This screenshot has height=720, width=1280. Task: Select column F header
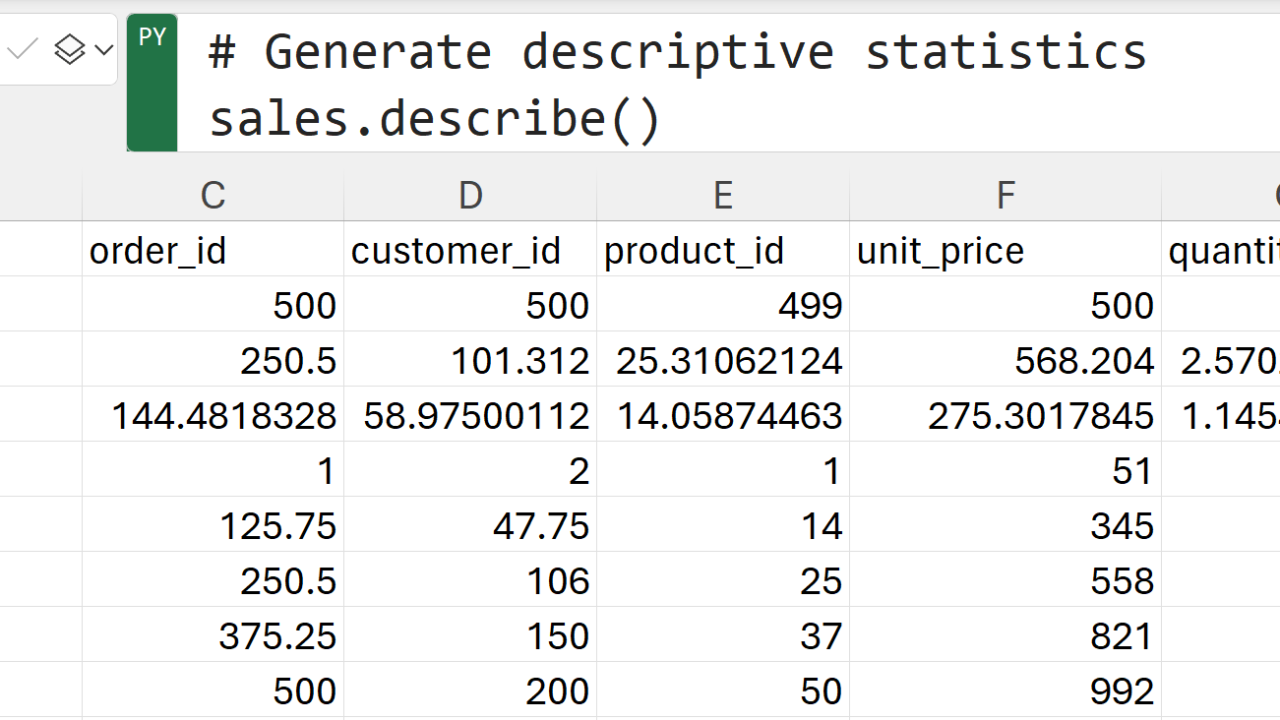[1005, 196]
